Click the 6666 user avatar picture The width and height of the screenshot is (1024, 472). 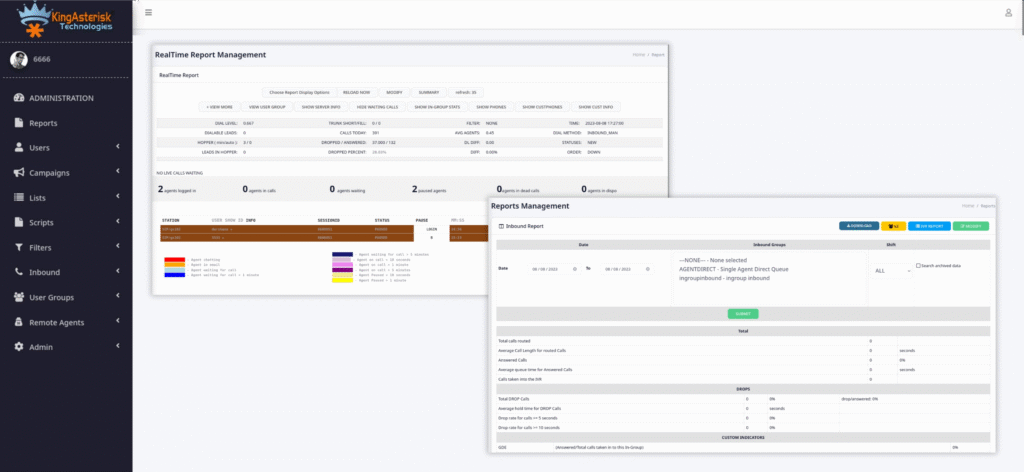point(18,59)
